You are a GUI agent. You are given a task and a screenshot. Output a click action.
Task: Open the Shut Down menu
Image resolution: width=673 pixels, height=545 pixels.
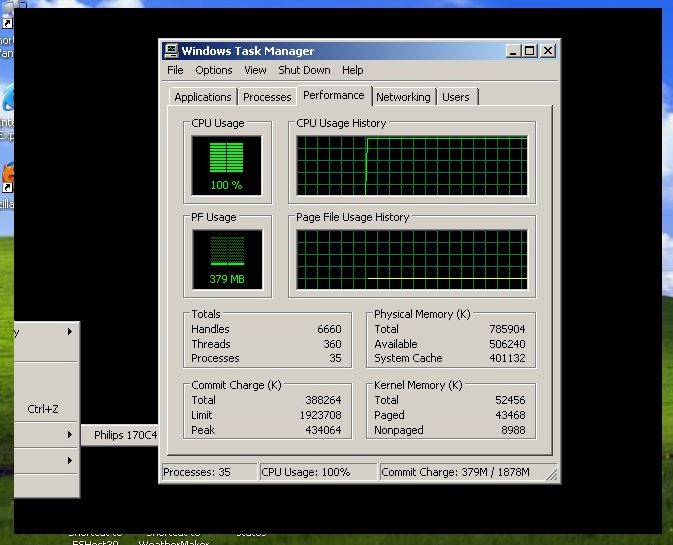click(x=304, y=70)
